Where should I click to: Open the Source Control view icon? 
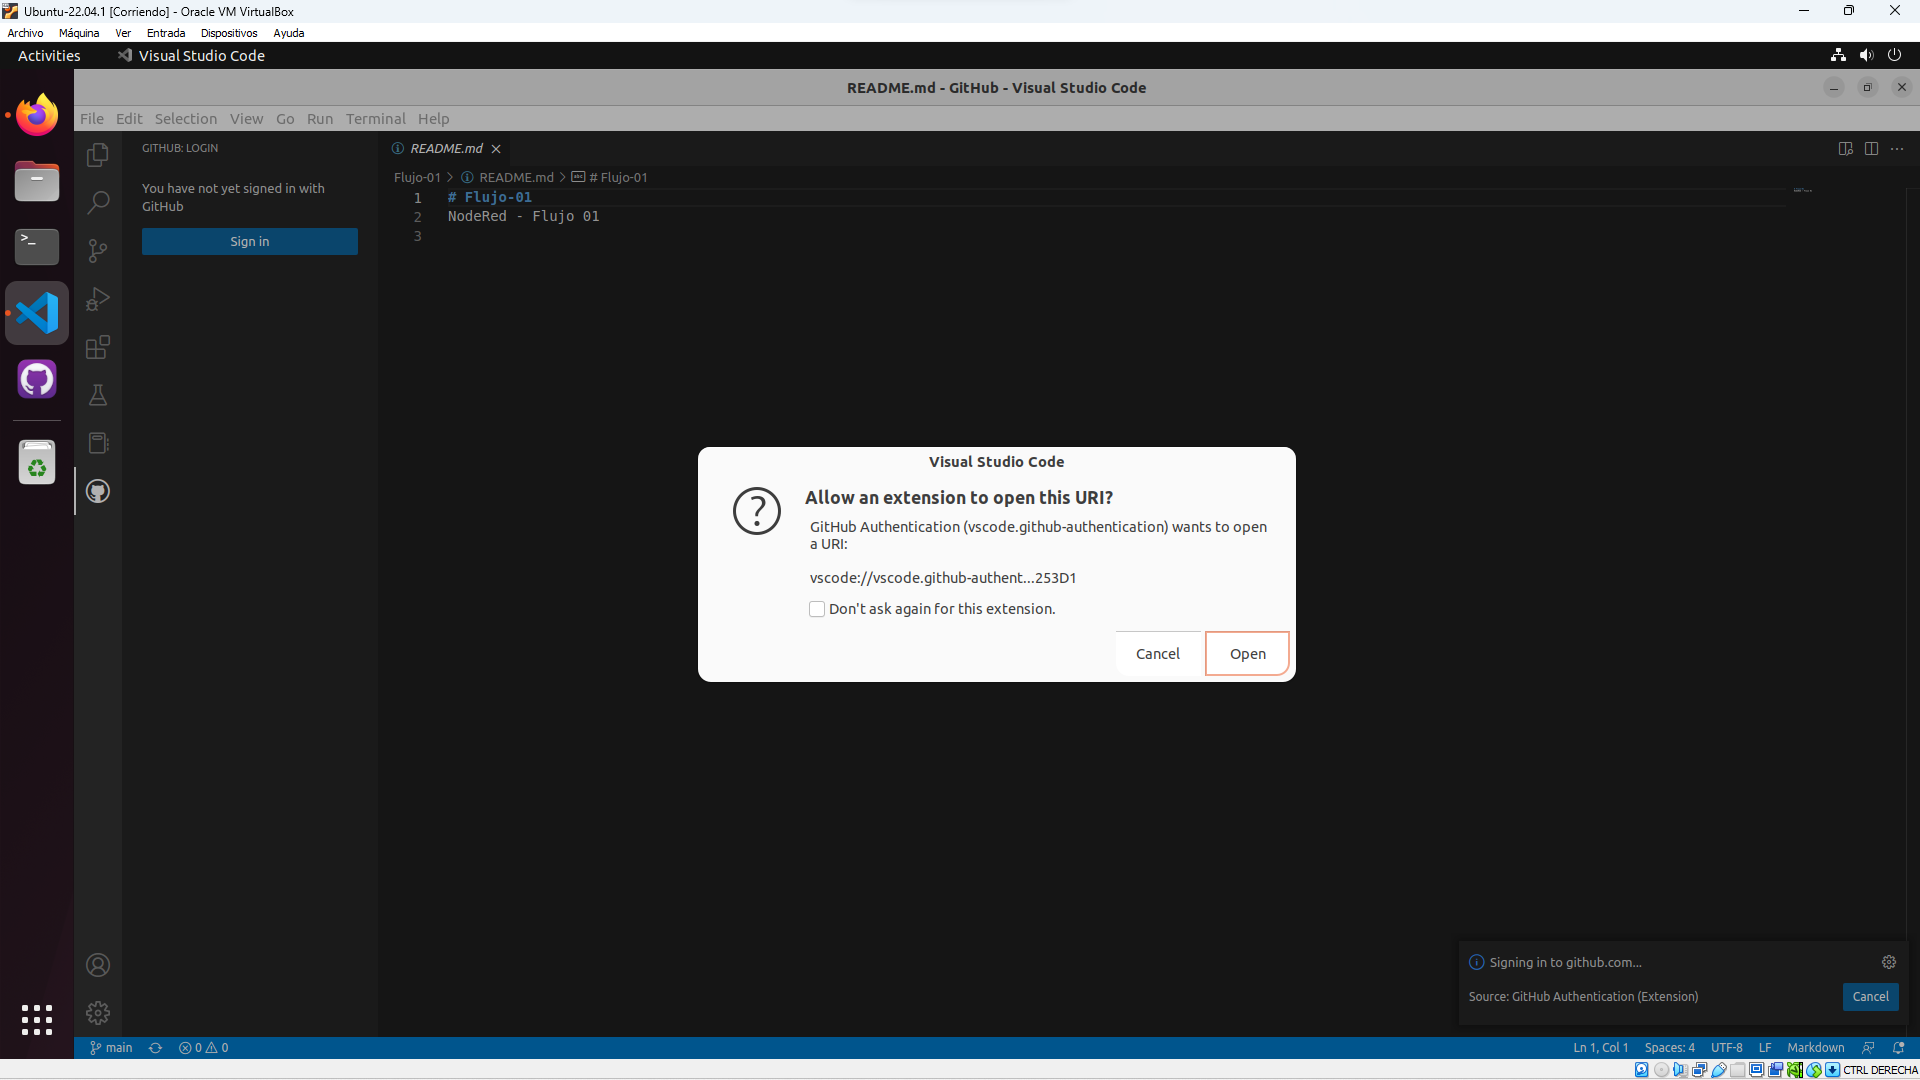tap(98, 251)
